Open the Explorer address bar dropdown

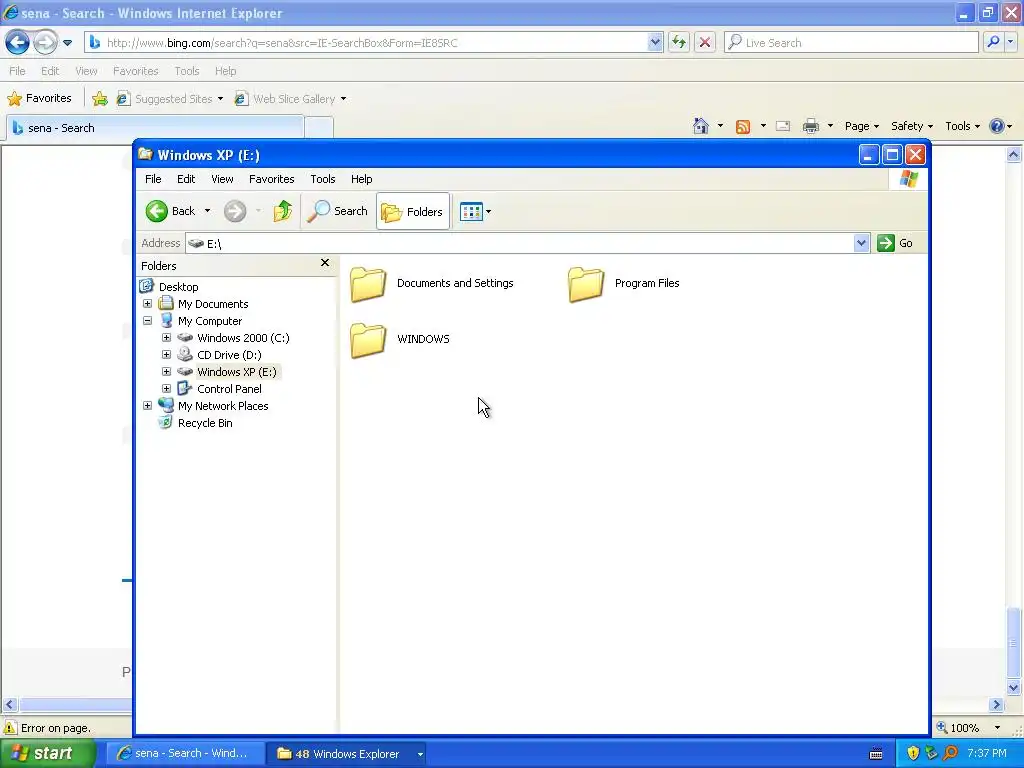861,243
